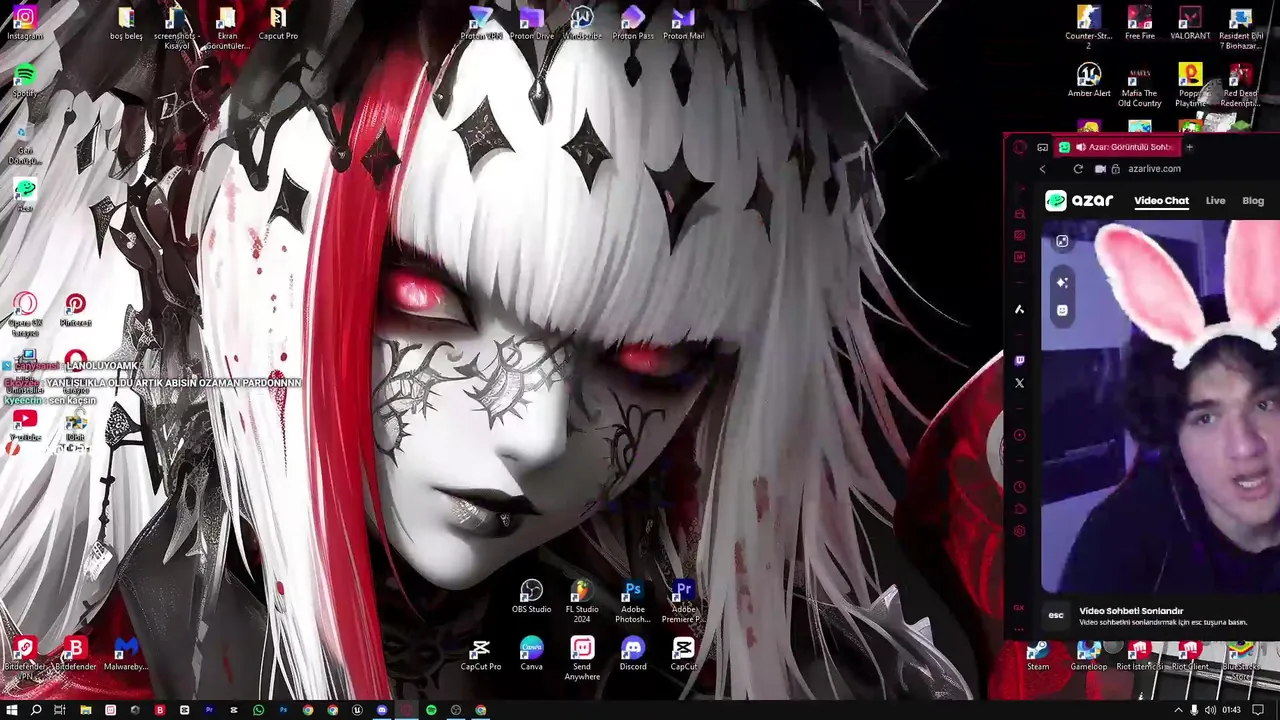This screenshot has width=1280, height=720.
Task: Open Opera GX sidebar settings gear
Action: pyautogui.click(x=1019, y=531)
